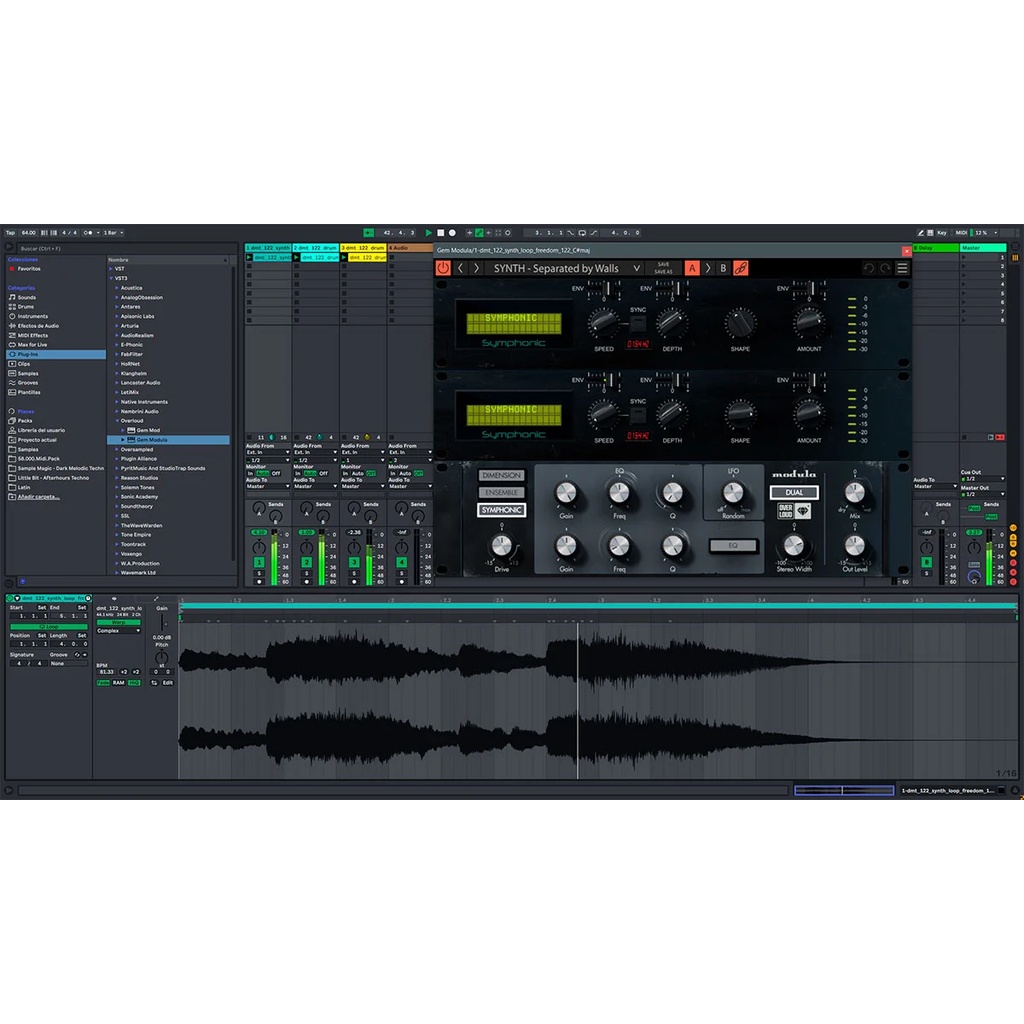Select Sounds category in browser
This screenshot has width=1024, height=1024.
click(26, 297)
